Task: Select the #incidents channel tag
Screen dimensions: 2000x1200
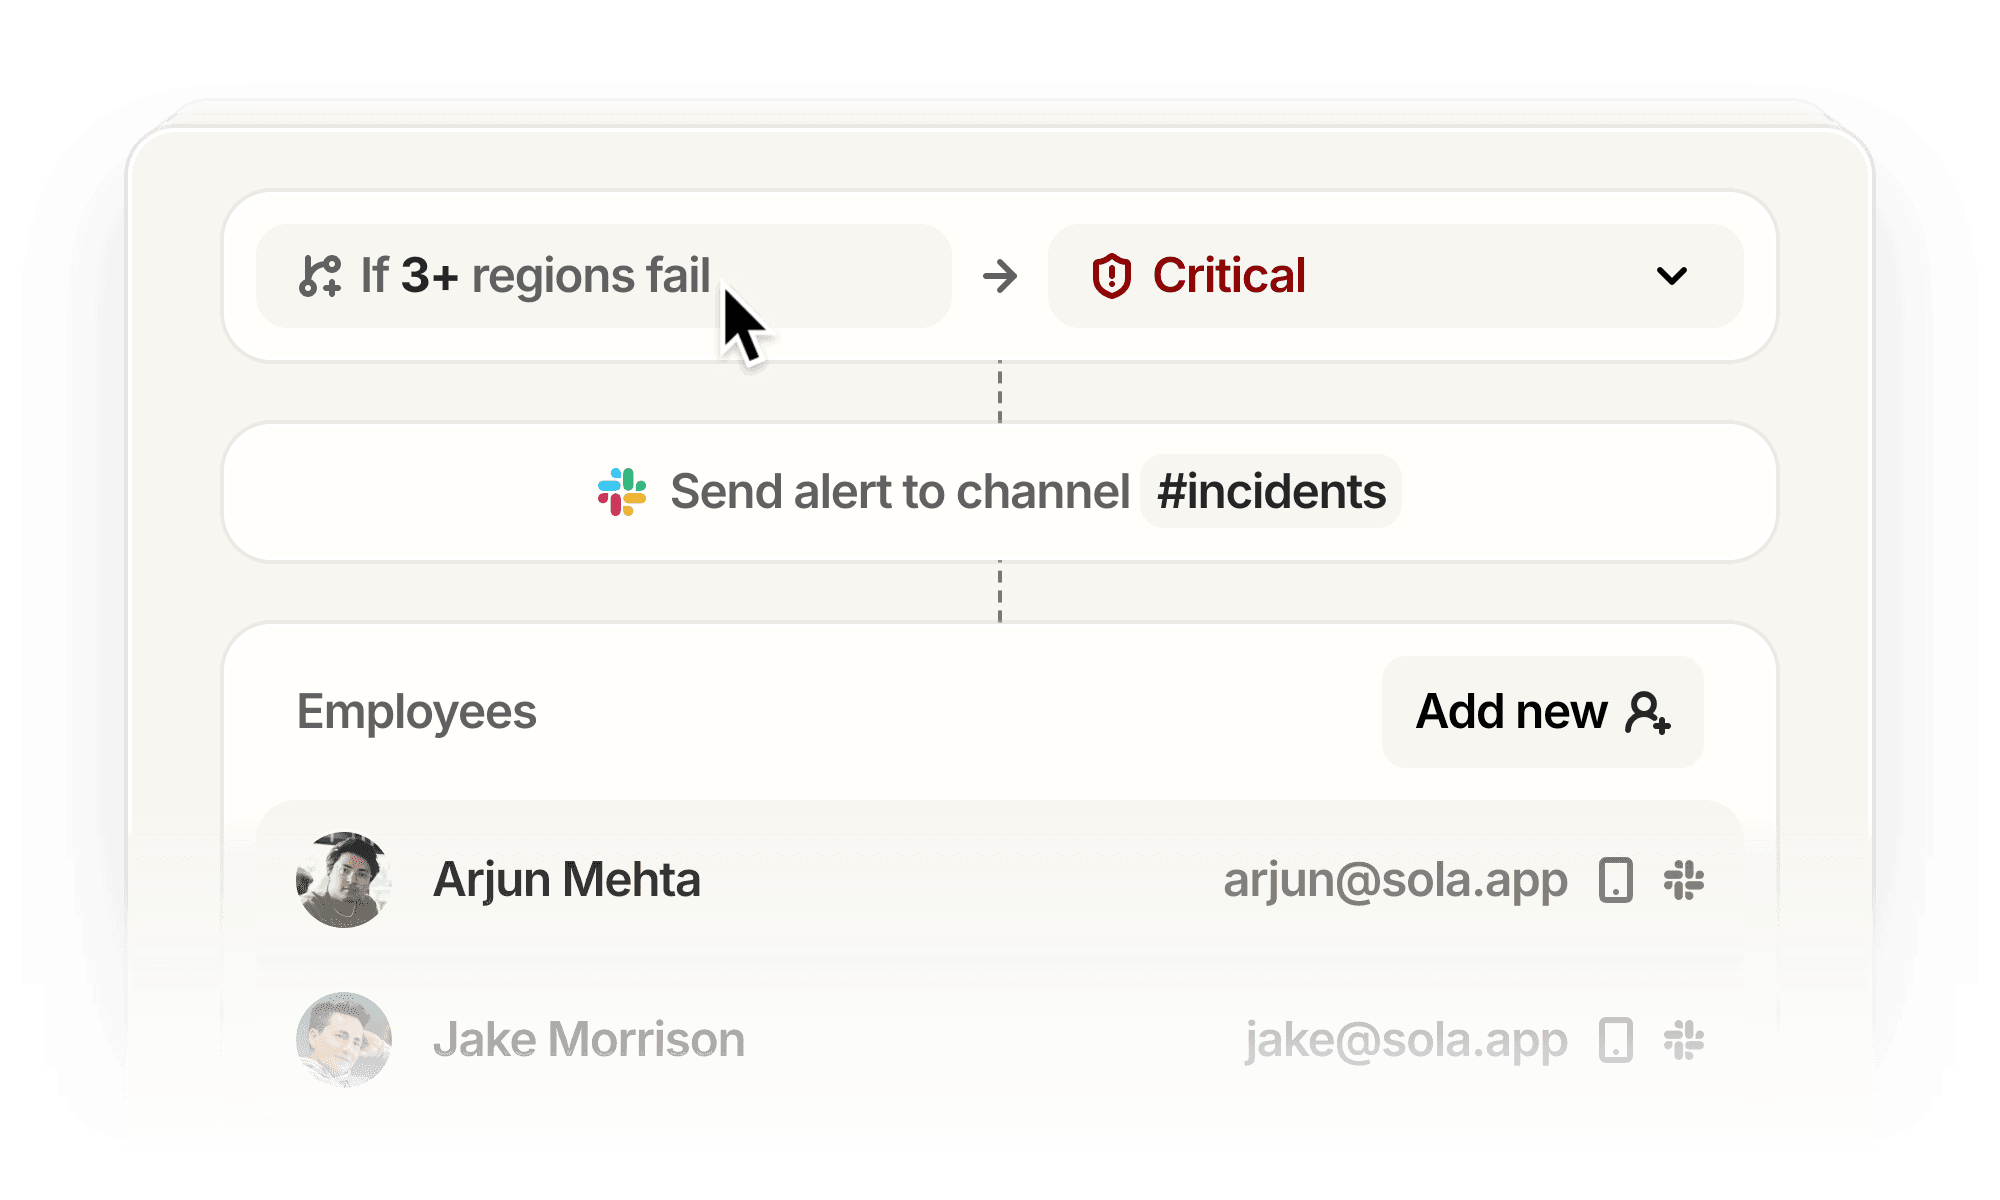Action: coord(1271,492)
